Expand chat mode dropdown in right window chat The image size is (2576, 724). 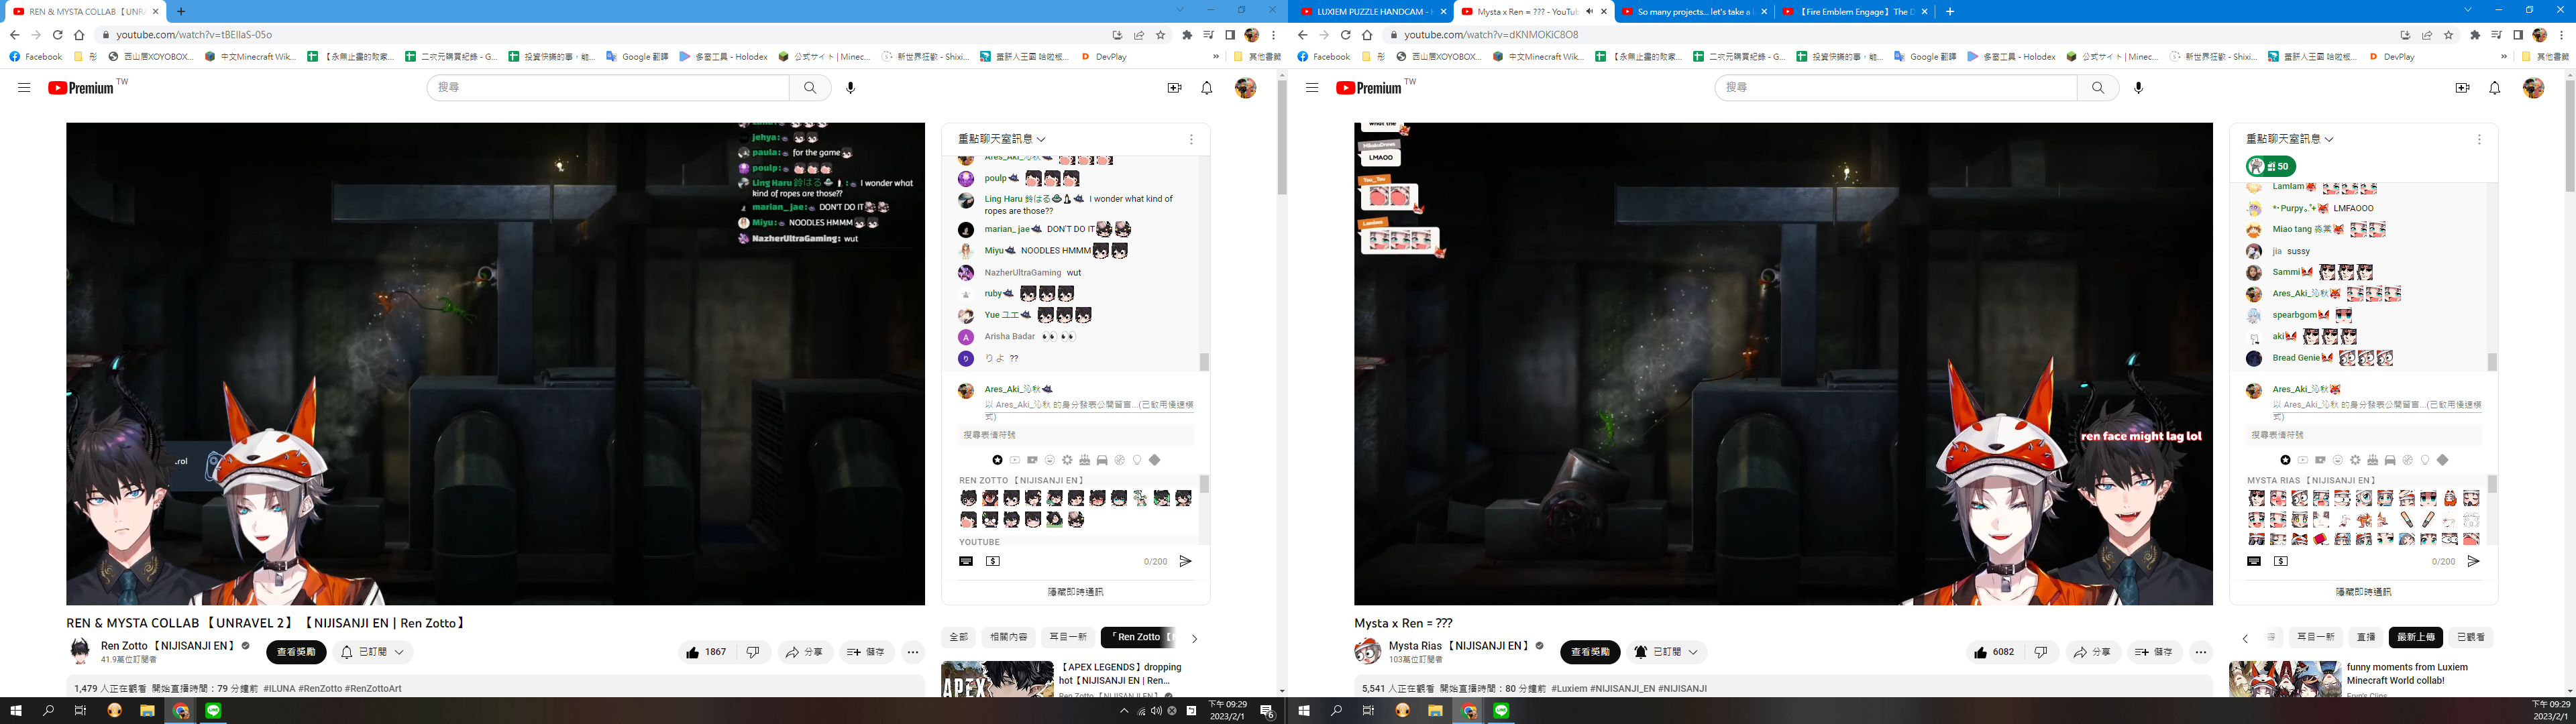click(2290, 139)
